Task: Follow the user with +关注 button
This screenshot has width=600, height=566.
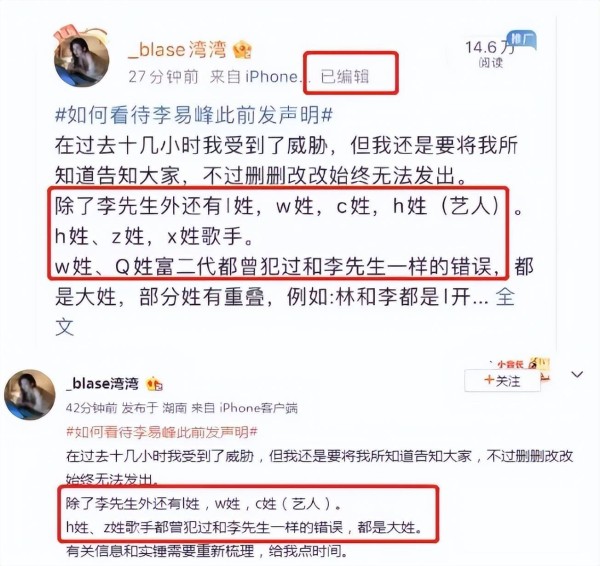Action: pos(502,381)
